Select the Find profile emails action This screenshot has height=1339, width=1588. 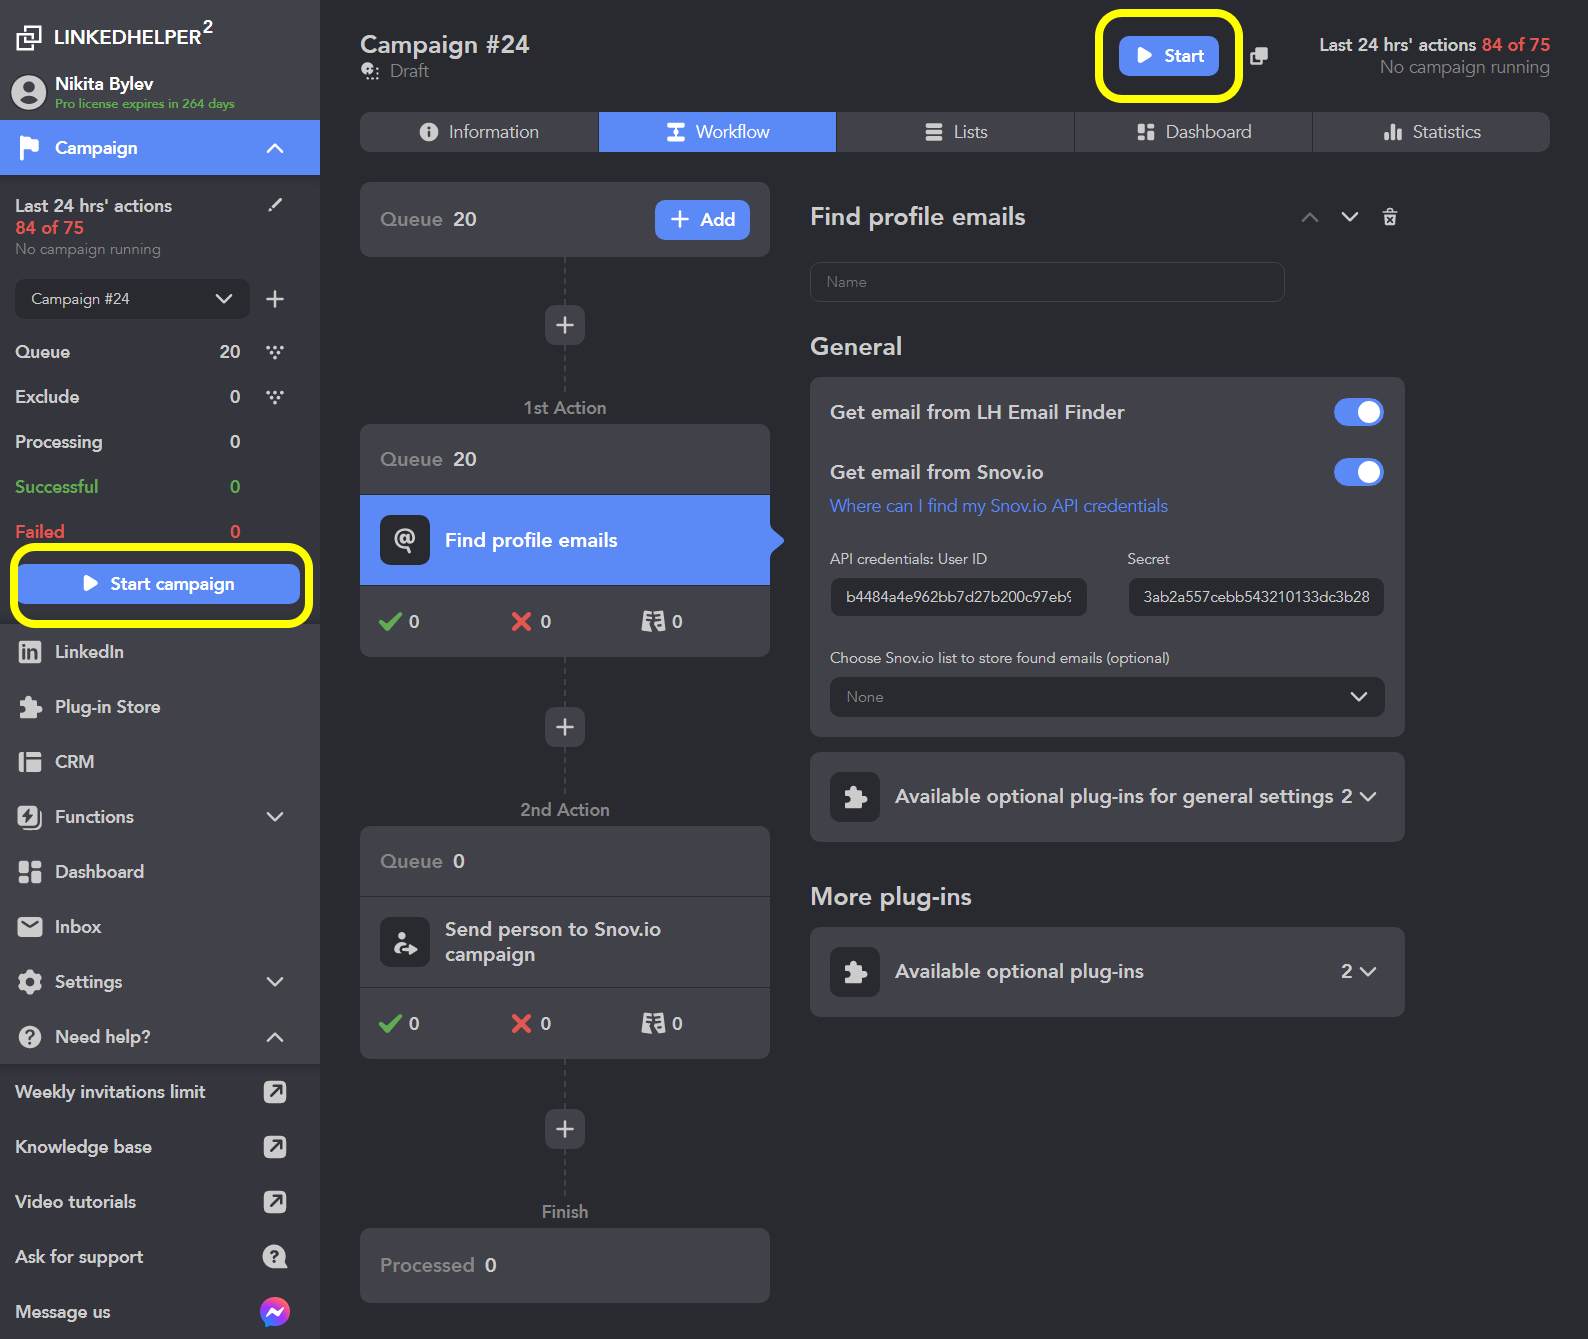(x=565, y=540)
